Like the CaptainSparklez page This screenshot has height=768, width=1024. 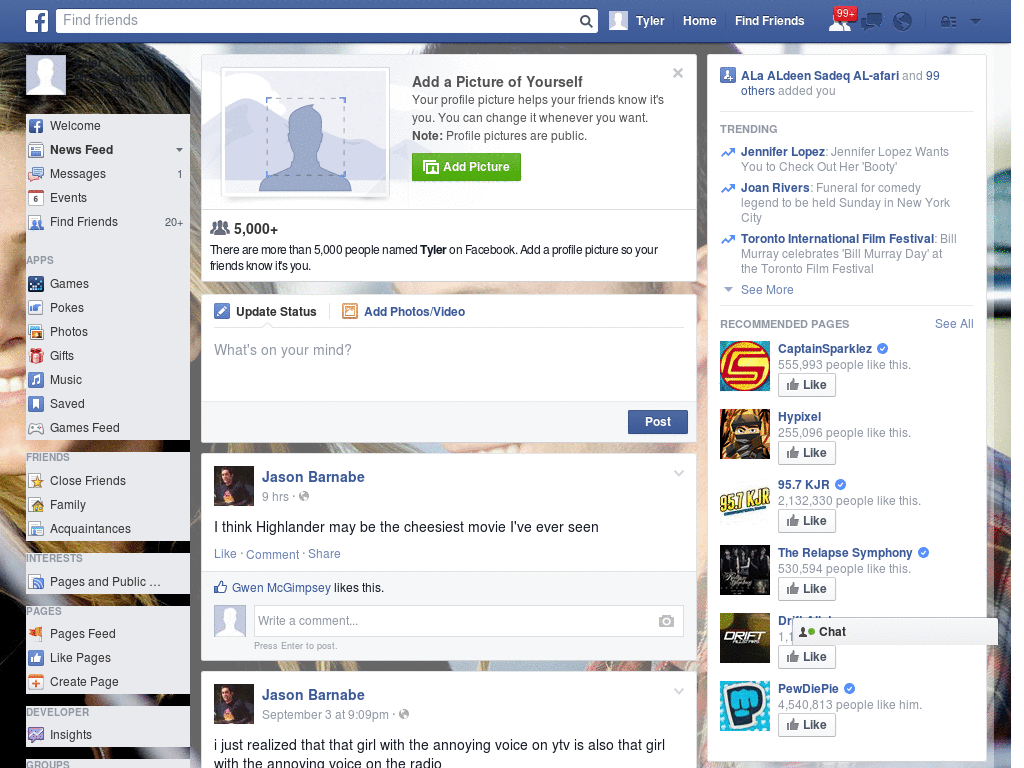click(807, 385)
